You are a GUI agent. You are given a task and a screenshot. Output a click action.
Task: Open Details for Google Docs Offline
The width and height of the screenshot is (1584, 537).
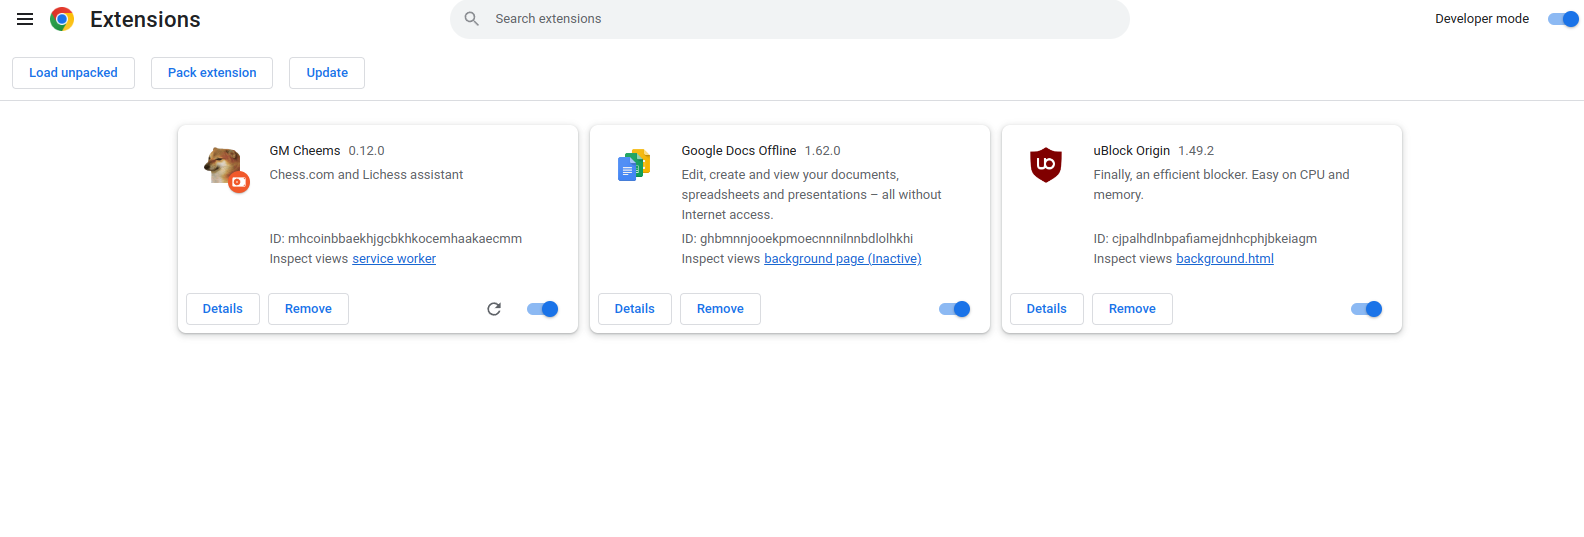pos(635,309)
